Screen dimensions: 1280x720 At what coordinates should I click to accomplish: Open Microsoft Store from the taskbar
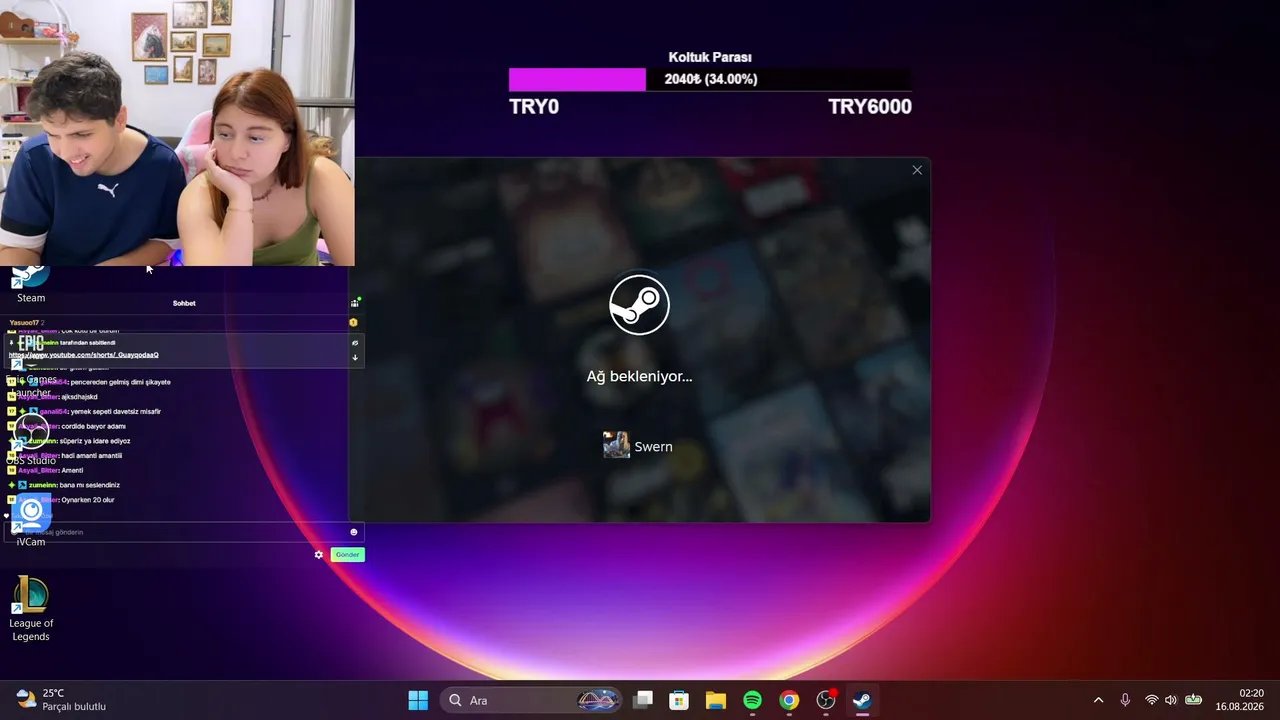tap(679, 700)
